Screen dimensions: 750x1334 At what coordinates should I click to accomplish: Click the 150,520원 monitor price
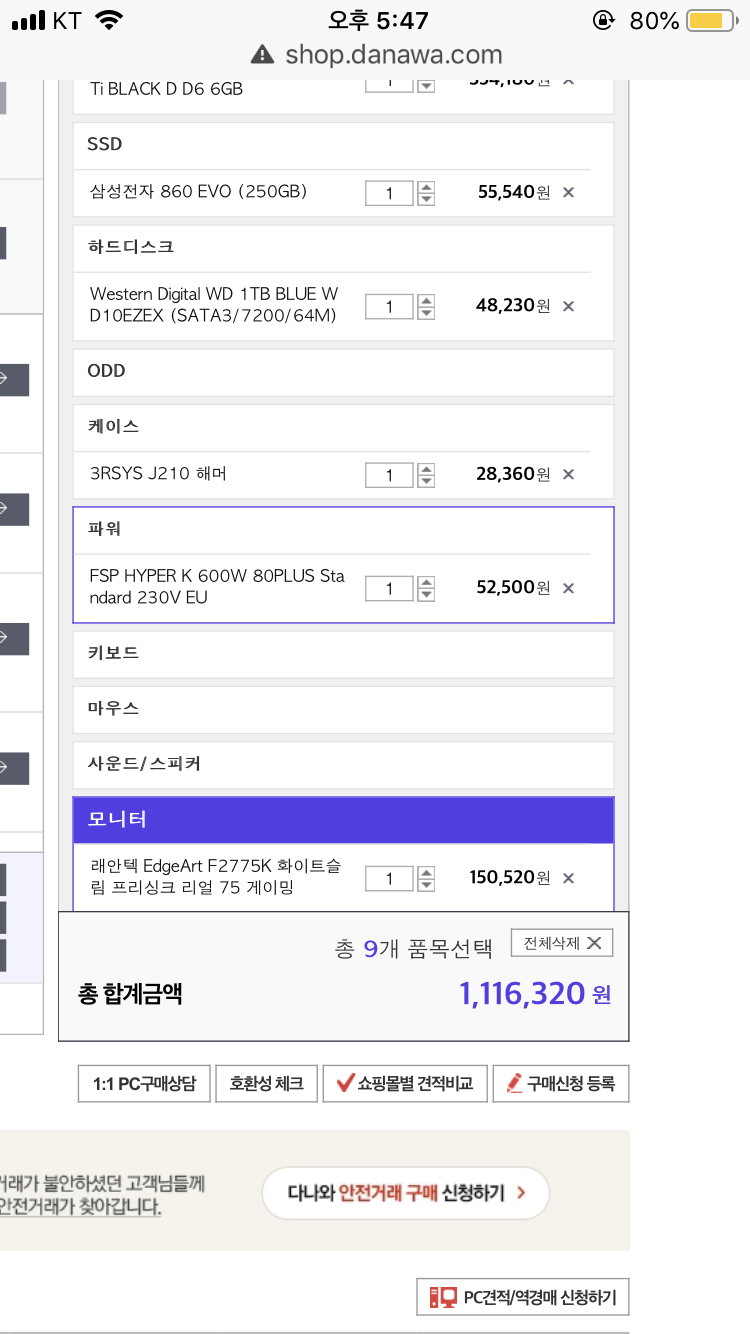pyautogui.click(x=510, y=878)
